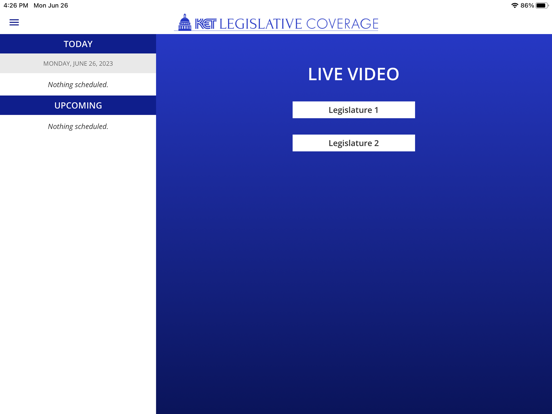Tap the KET Legislative Coverage logo
Image resolution: width=552 pixels, height=414 pixels.
277,23
